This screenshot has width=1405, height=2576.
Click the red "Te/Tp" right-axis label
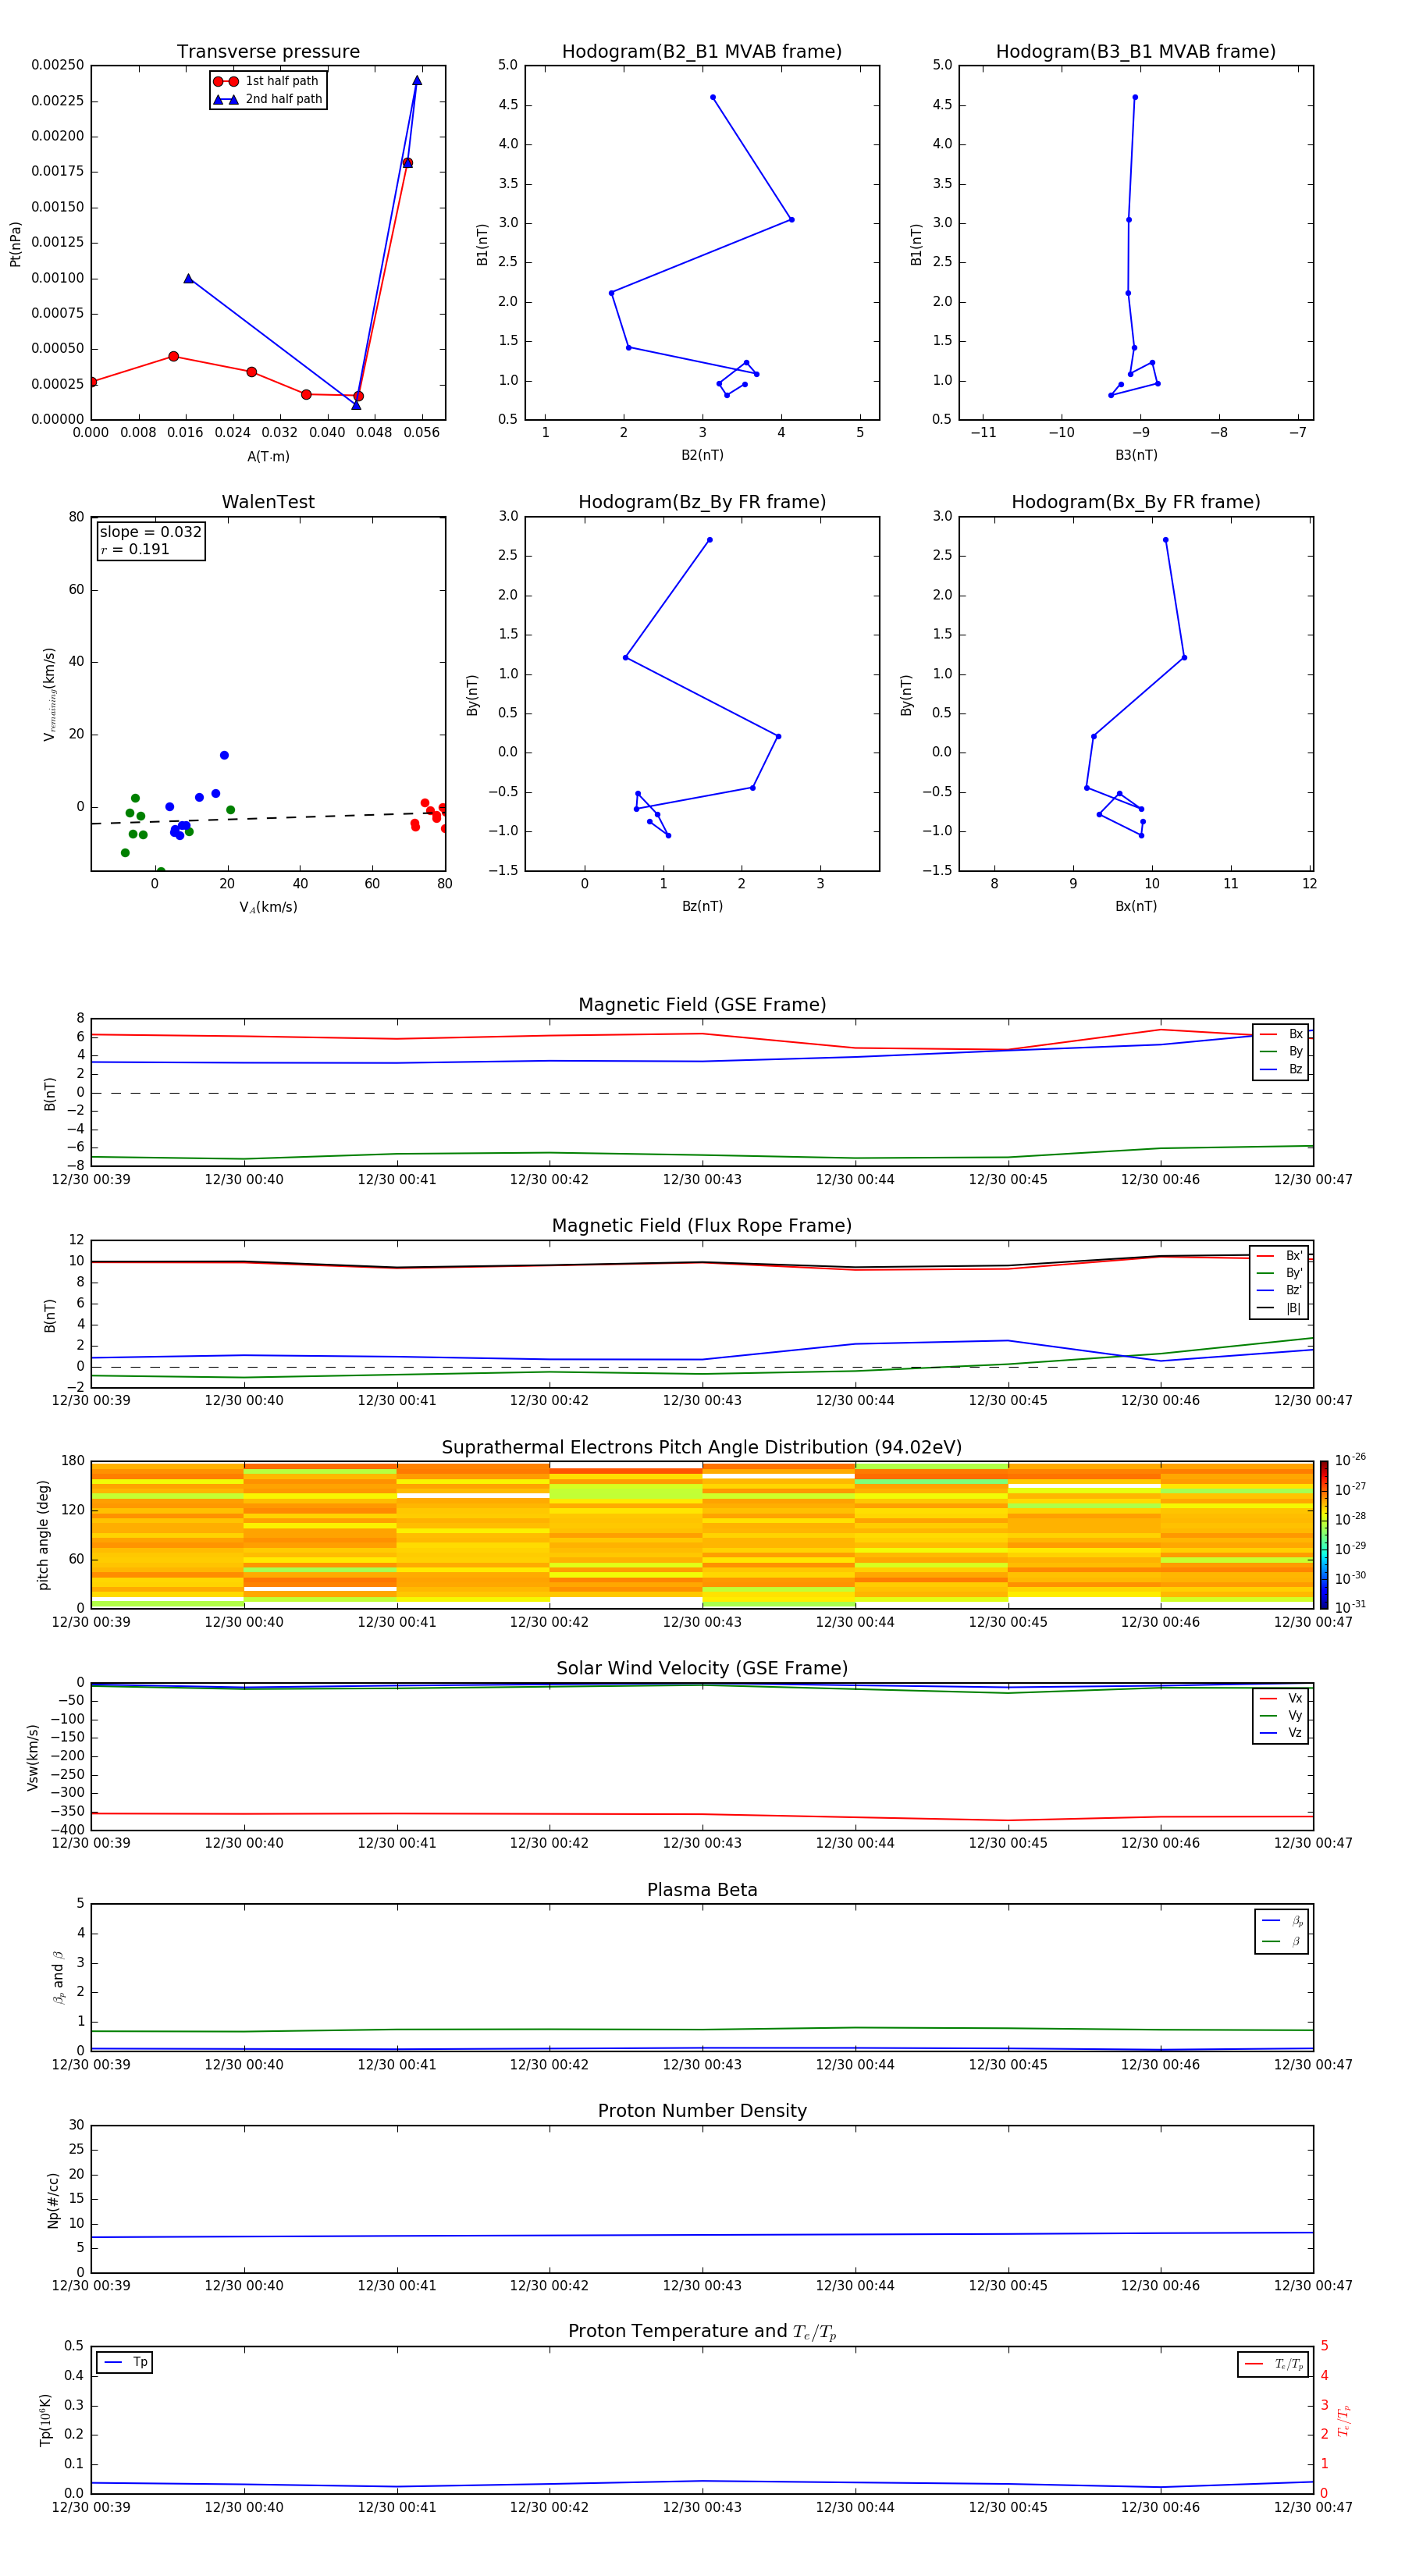pyautogui.click(x=1344, y=2420)
